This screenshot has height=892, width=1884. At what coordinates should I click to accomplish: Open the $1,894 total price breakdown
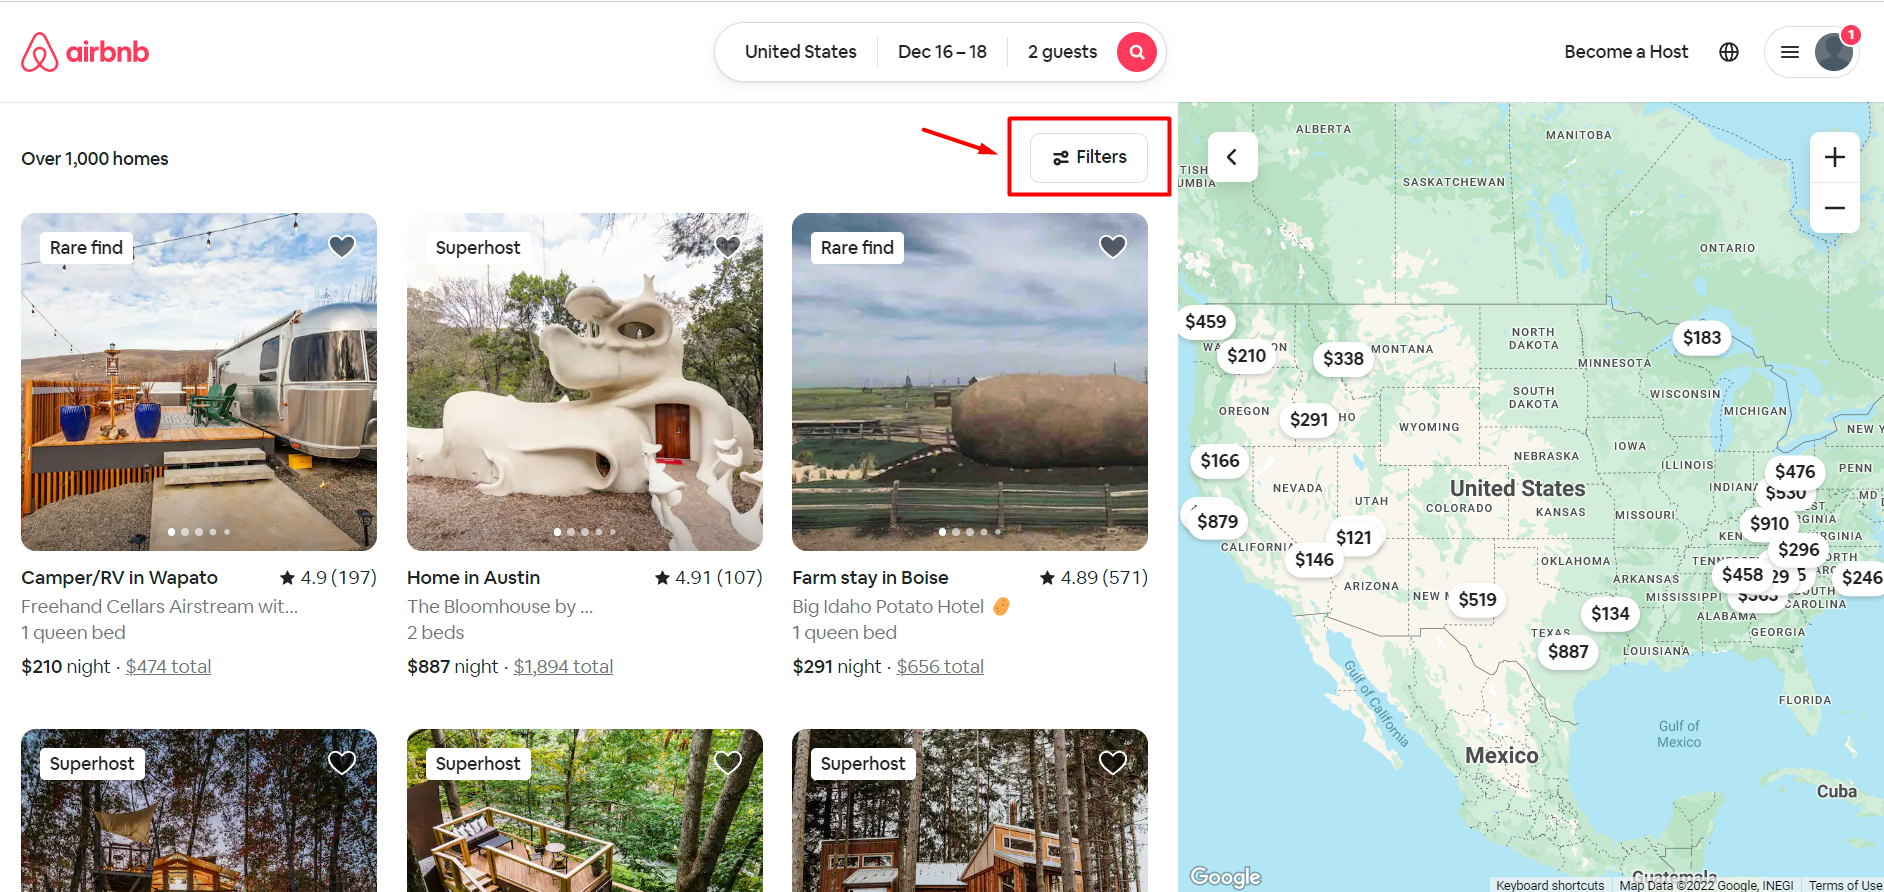pos(563,667)
